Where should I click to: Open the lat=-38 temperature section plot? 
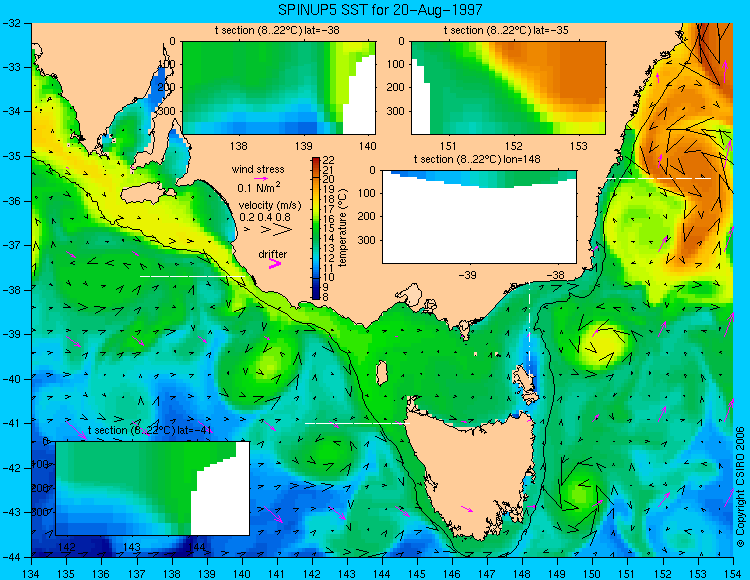279,88
